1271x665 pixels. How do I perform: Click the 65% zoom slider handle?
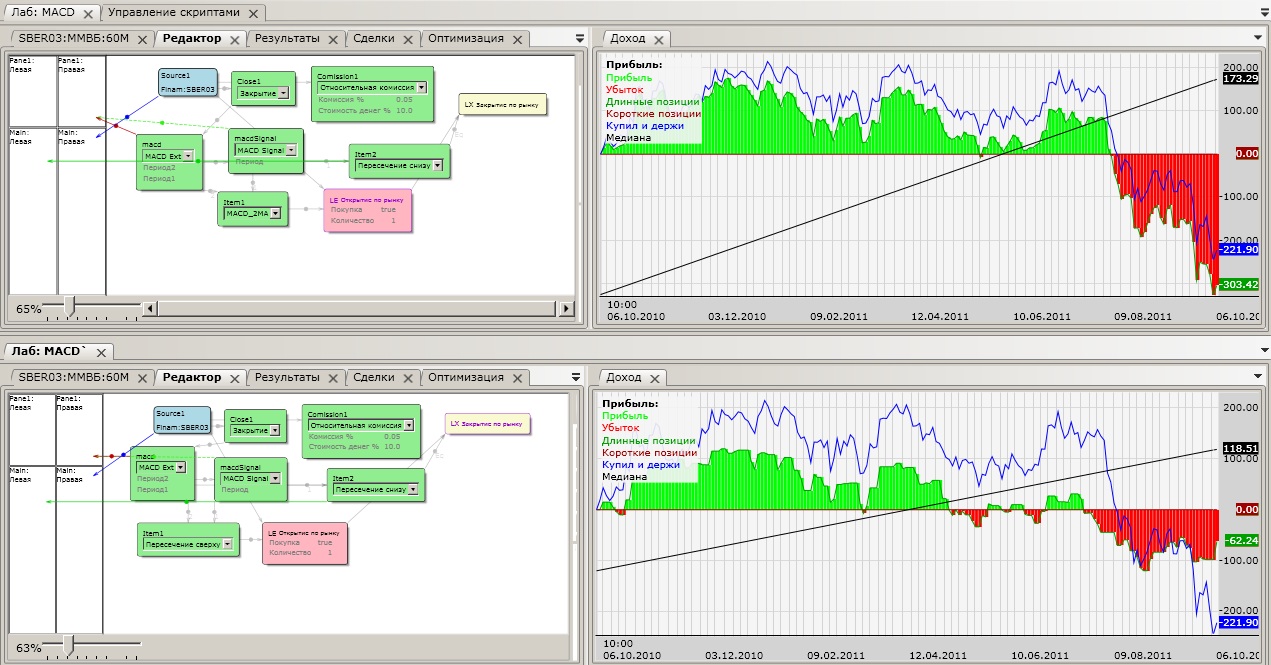pyautogui.click(x=69, y=307)
